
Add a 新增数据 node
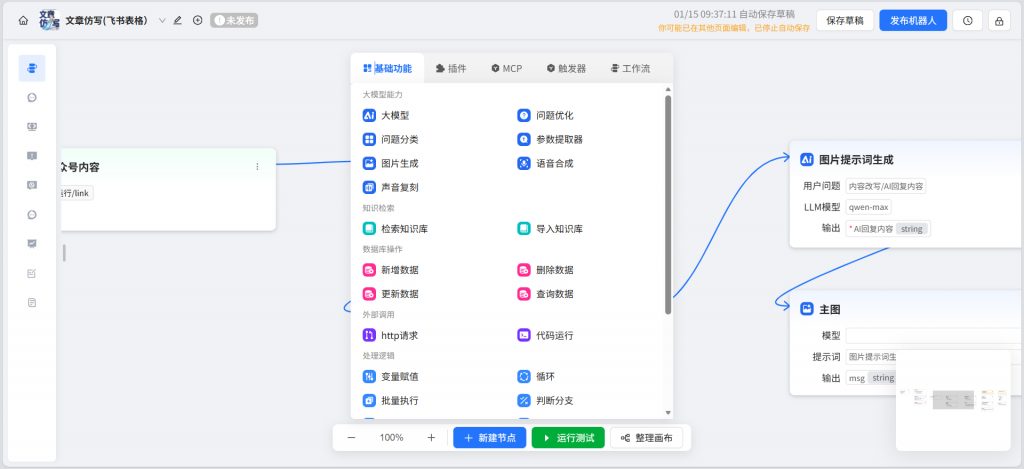[x=391, y=270]
